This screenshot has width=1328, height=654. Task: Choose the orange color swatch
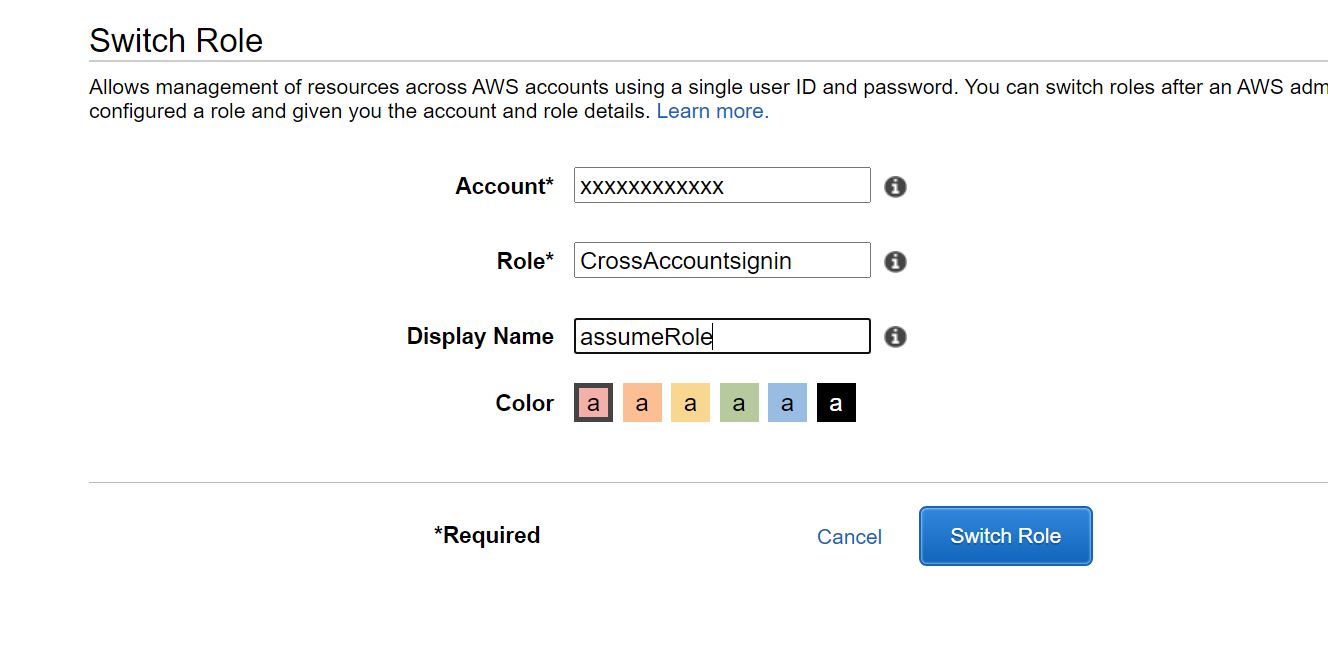click(642, 403)
